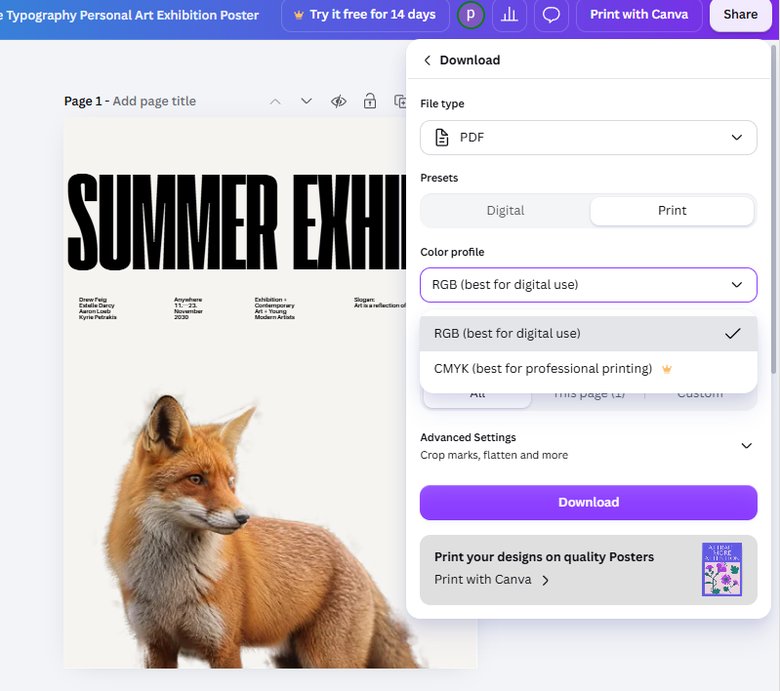The image size is (780, 691).
Task: Move page down with the down chevron
Action: click(x=306, y=101)
